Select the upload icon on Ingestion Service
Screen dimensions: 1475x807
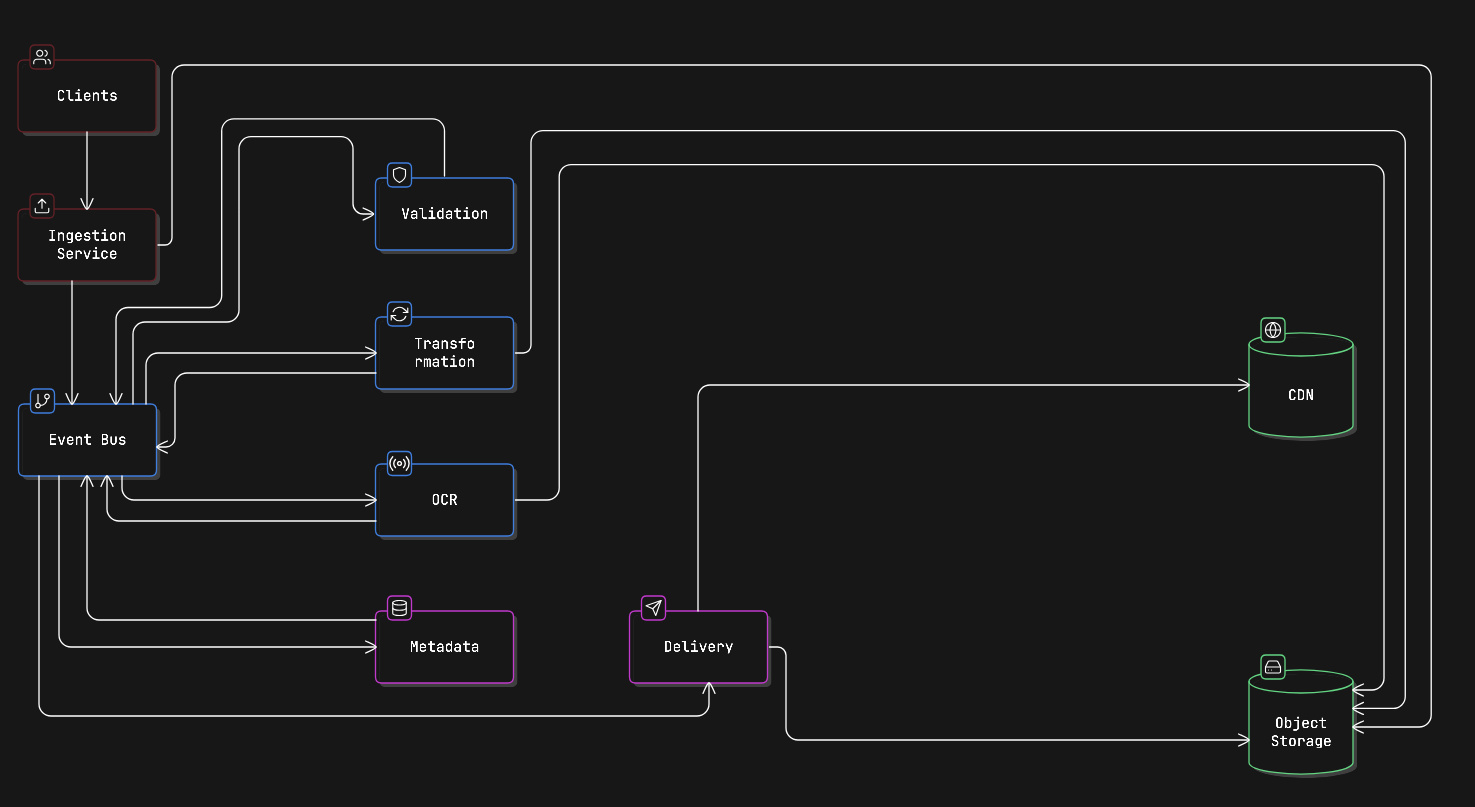coord(41,207)
